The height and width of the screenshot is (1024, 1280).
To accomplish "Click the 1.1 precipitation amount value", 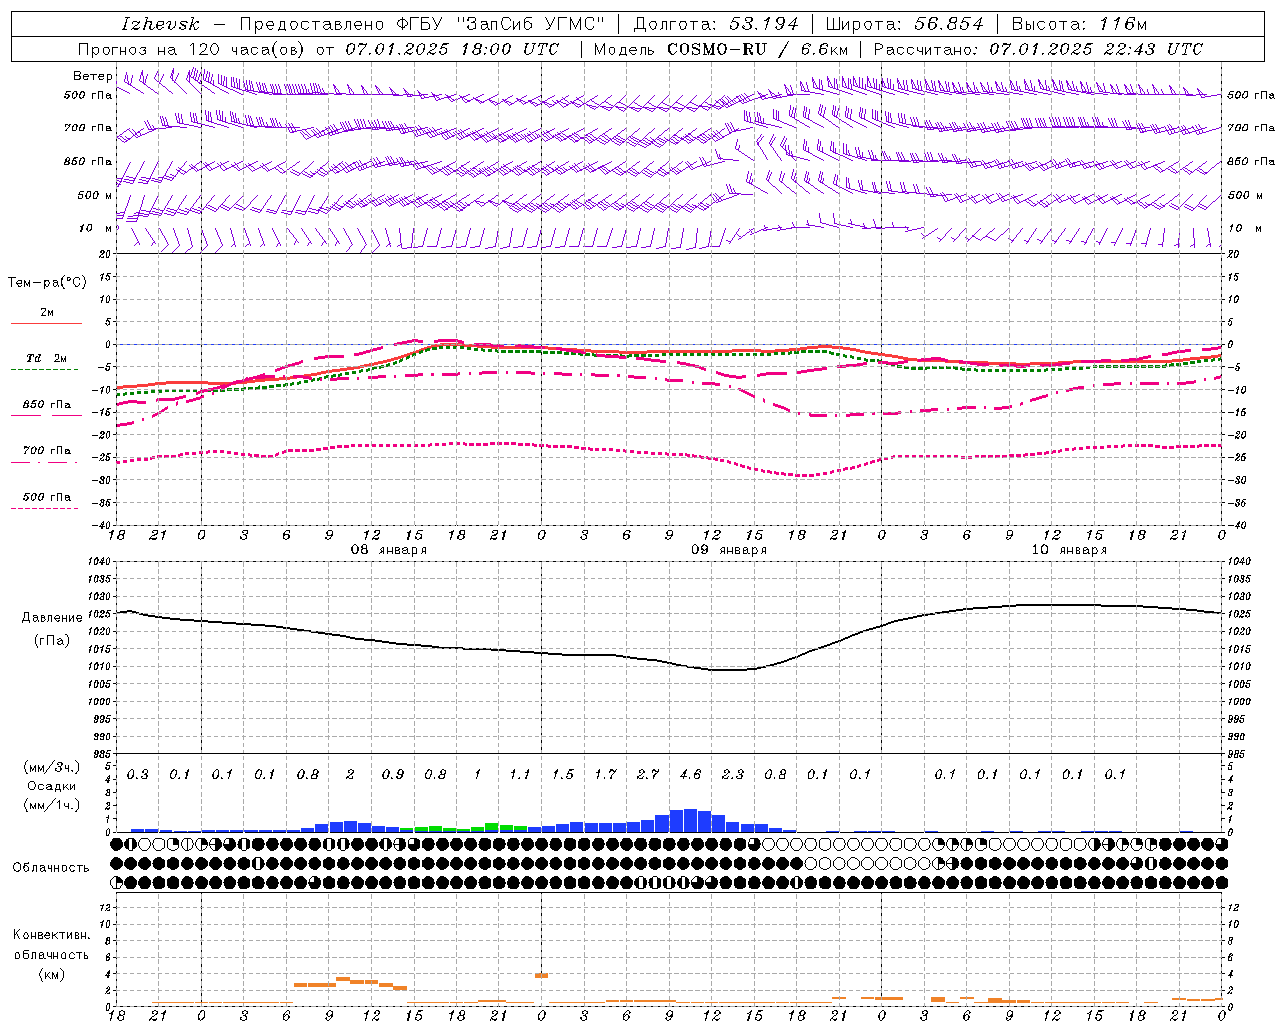I will pyautogui.click(x=520, y=774).
